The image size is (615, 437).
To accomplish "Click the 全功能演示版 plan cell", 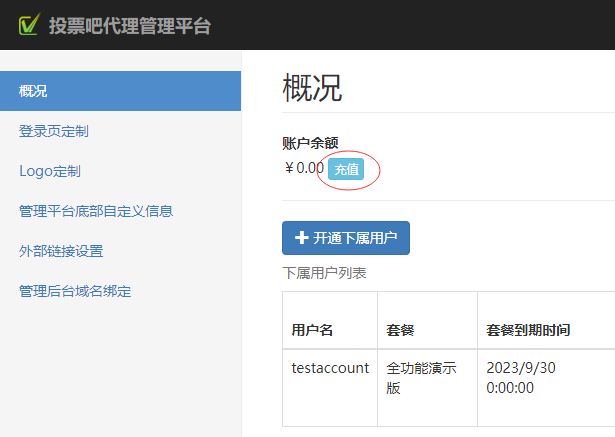I will 421,377.
